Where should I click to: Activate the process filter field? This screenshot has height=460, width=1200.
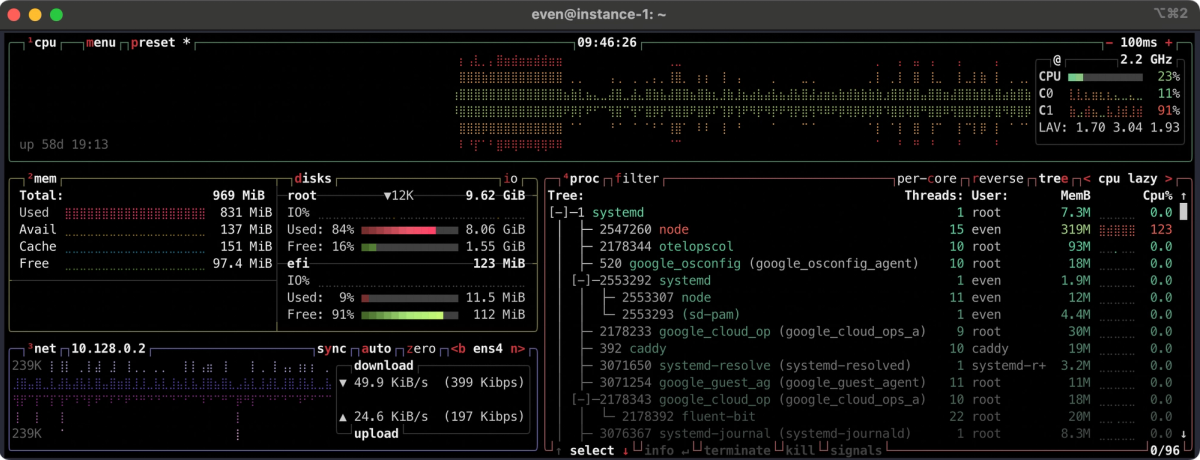637,178
